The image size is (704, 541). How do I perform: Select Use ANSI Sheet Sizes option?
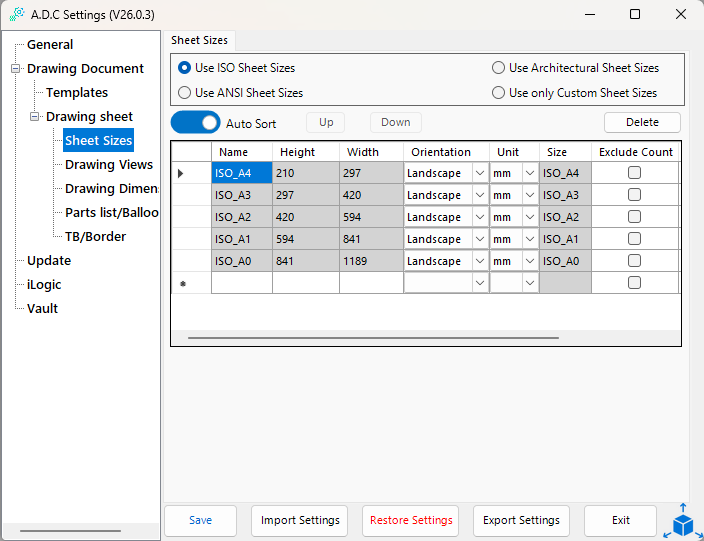(185, 92)
